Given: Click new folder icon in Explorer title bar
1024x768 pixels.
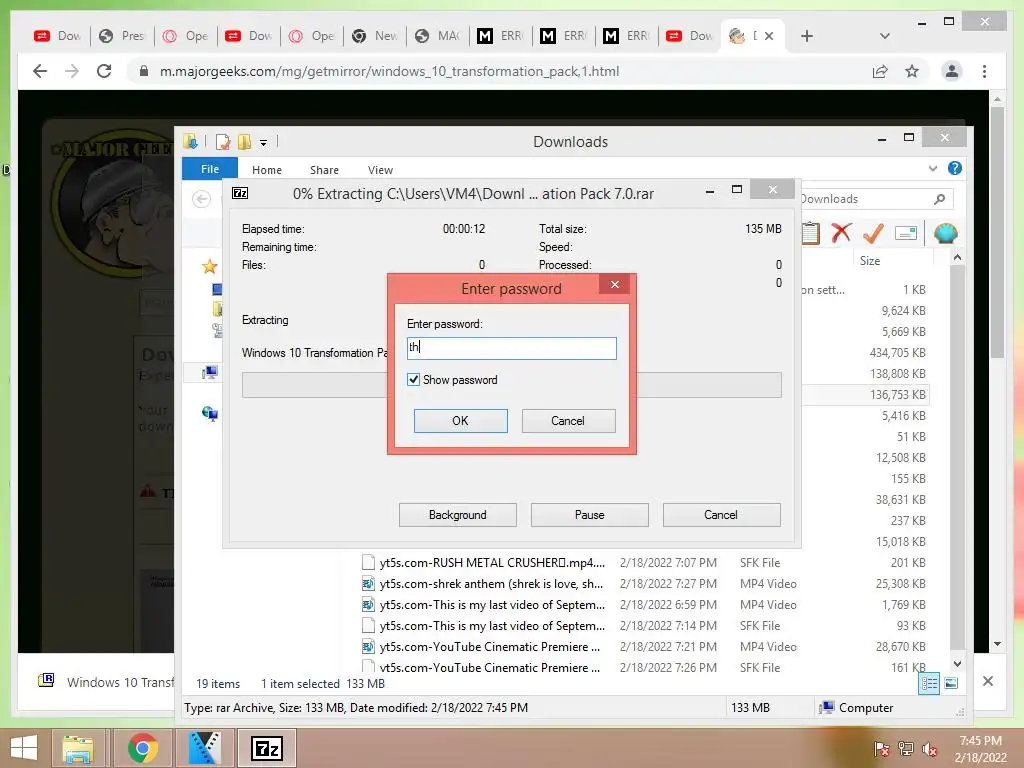Looking at the screenshot, I should coord(244,142).
